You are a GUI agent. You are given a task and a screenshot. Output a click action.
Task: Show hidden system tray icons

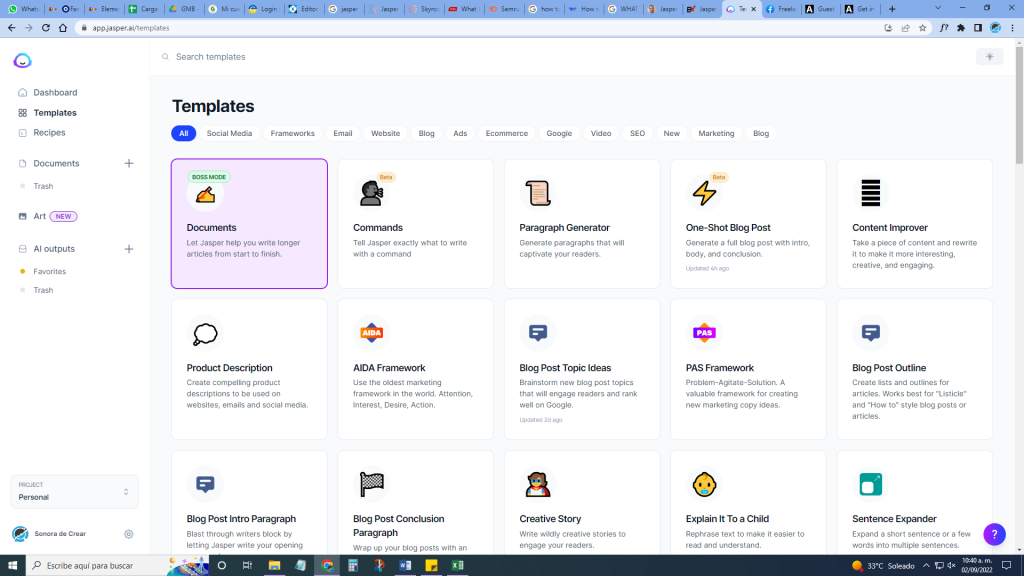pos(926,566)
